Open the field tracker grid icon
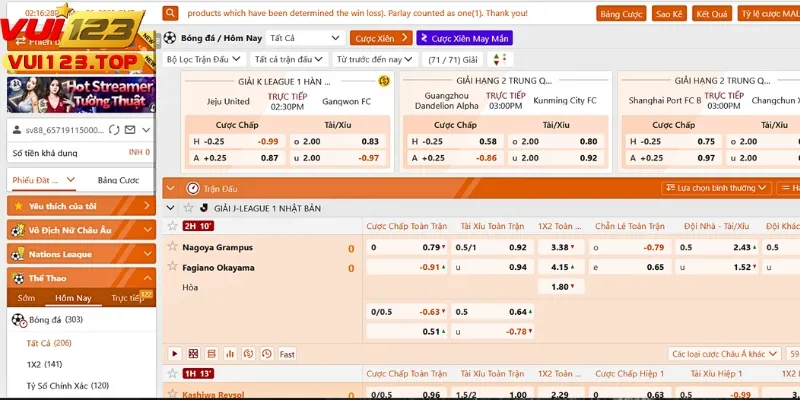 tap(193, 354)
